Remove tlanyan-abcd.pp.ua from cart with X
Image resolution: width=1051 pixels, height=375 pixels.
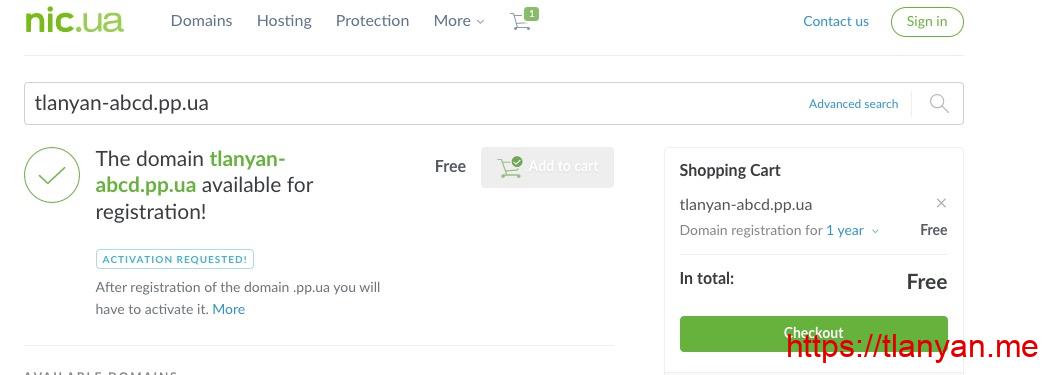click(x=941, y=203)
